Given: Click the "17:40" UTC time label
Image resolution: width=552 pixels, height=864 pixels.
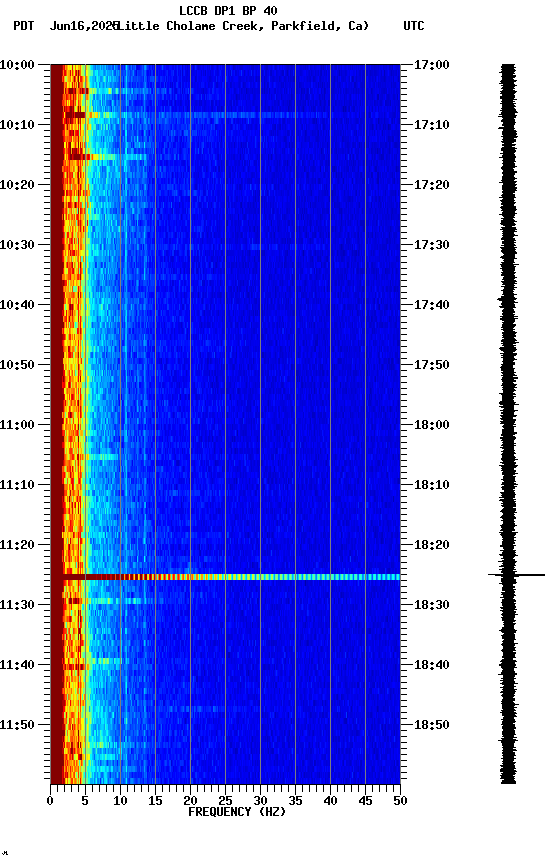Looking at the screenshot, I should click(x=431, y=305).
